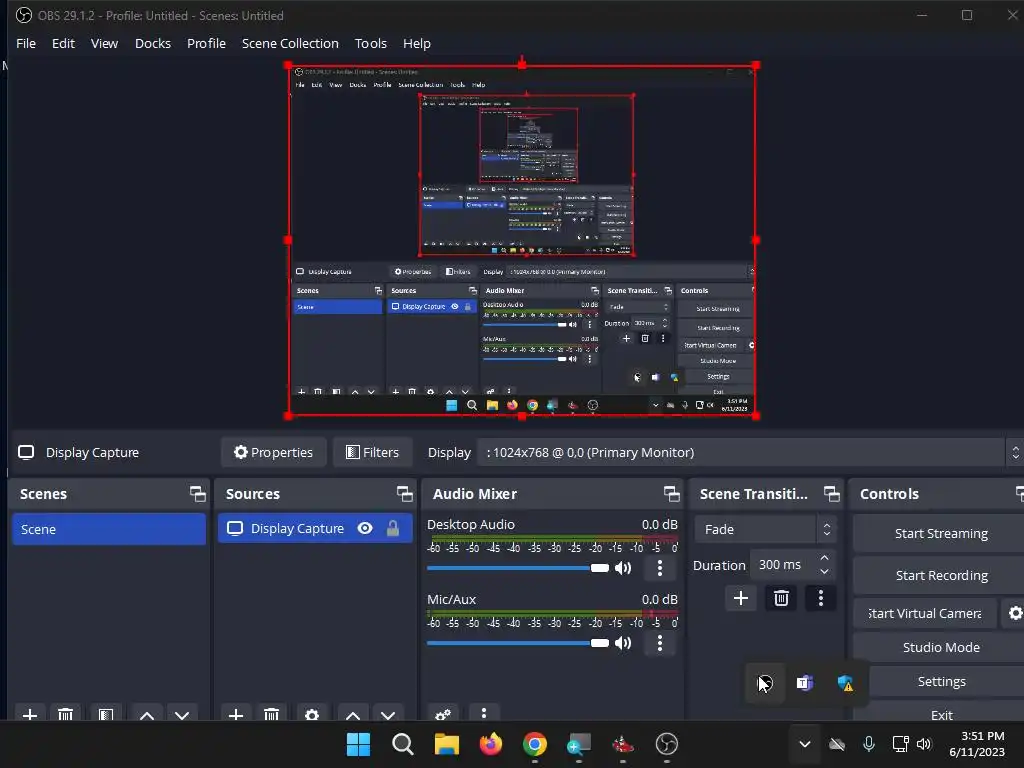Undock the Audio Mixer panel

tap(671, 494)
